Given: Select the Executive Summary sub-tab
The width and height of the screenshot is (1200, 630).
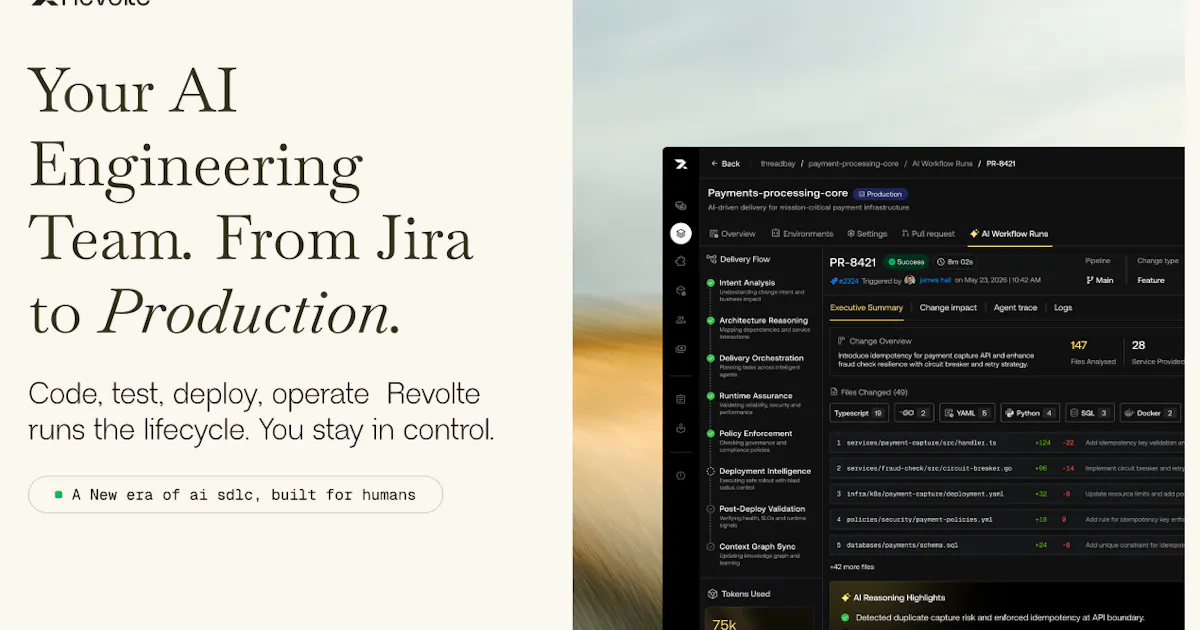Looking at the screenshot, I should (867, 308).
